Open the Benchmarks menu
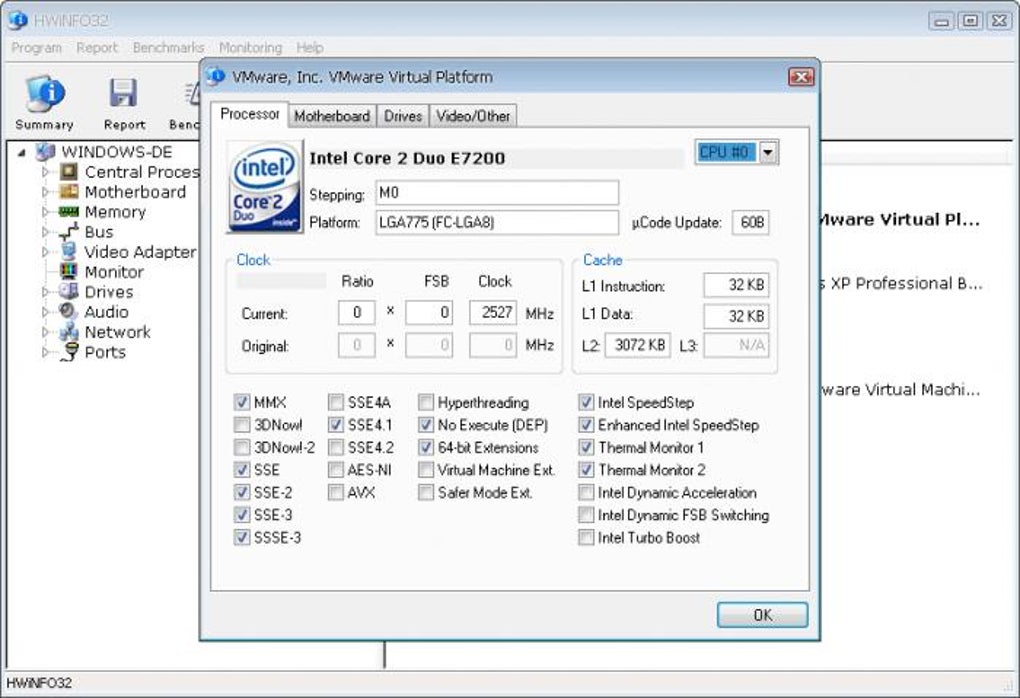Screen dimensions: 1020x698 click(x=168, y=47)
